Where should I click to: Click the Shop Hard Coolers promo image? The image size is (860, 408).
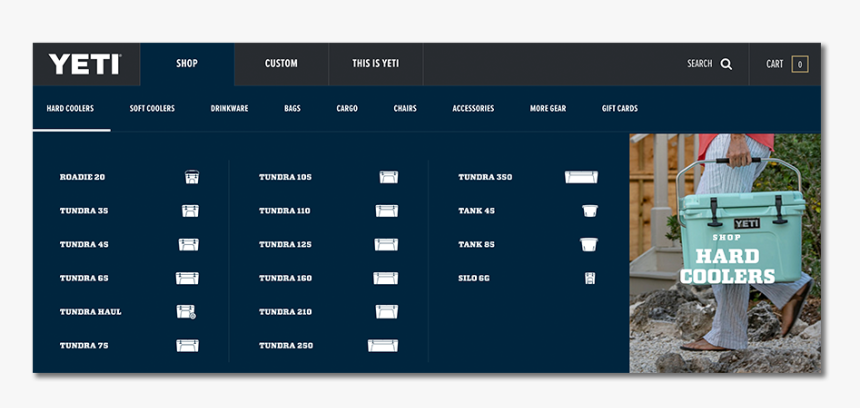tap(725, 253)
